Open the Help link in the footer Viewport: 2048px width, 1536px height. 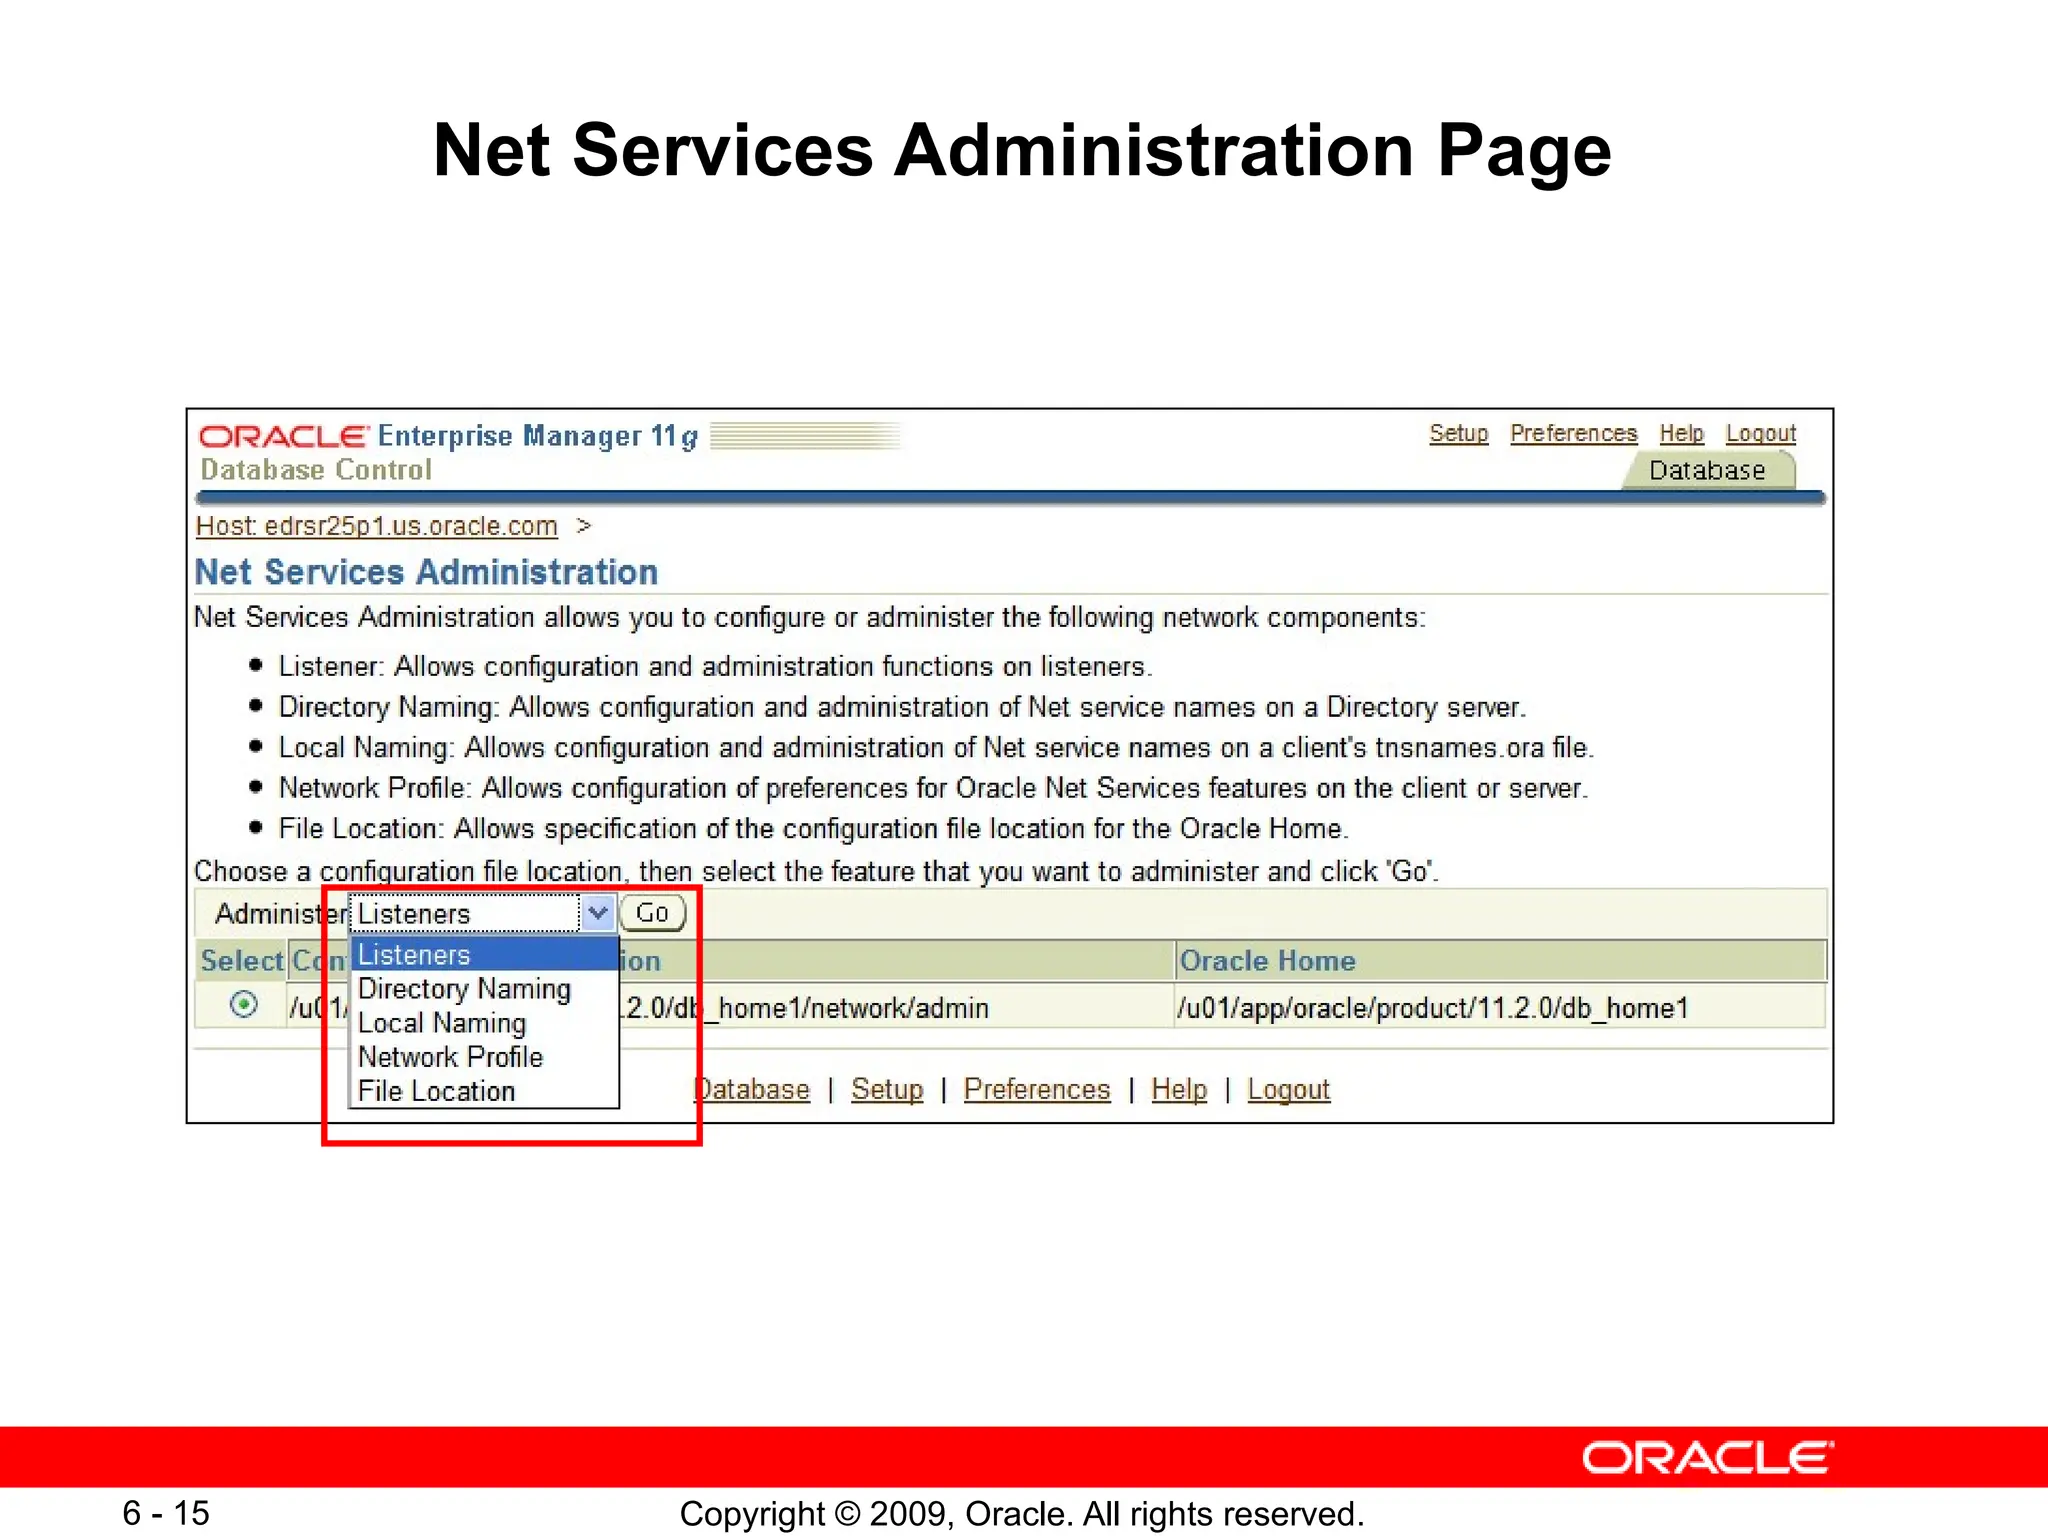(1179, 1090)
